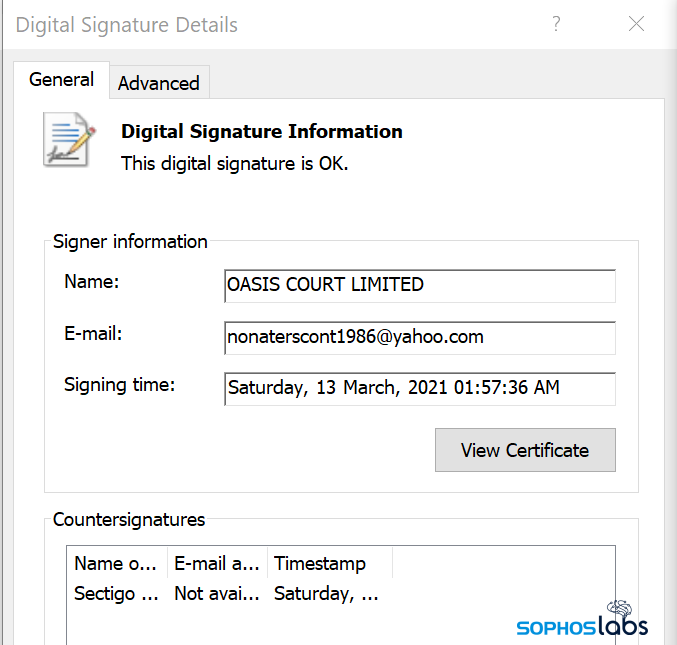The width and height of the screenshot is (677, 645).
Task: Select the General tab
Action: (61, 80)
